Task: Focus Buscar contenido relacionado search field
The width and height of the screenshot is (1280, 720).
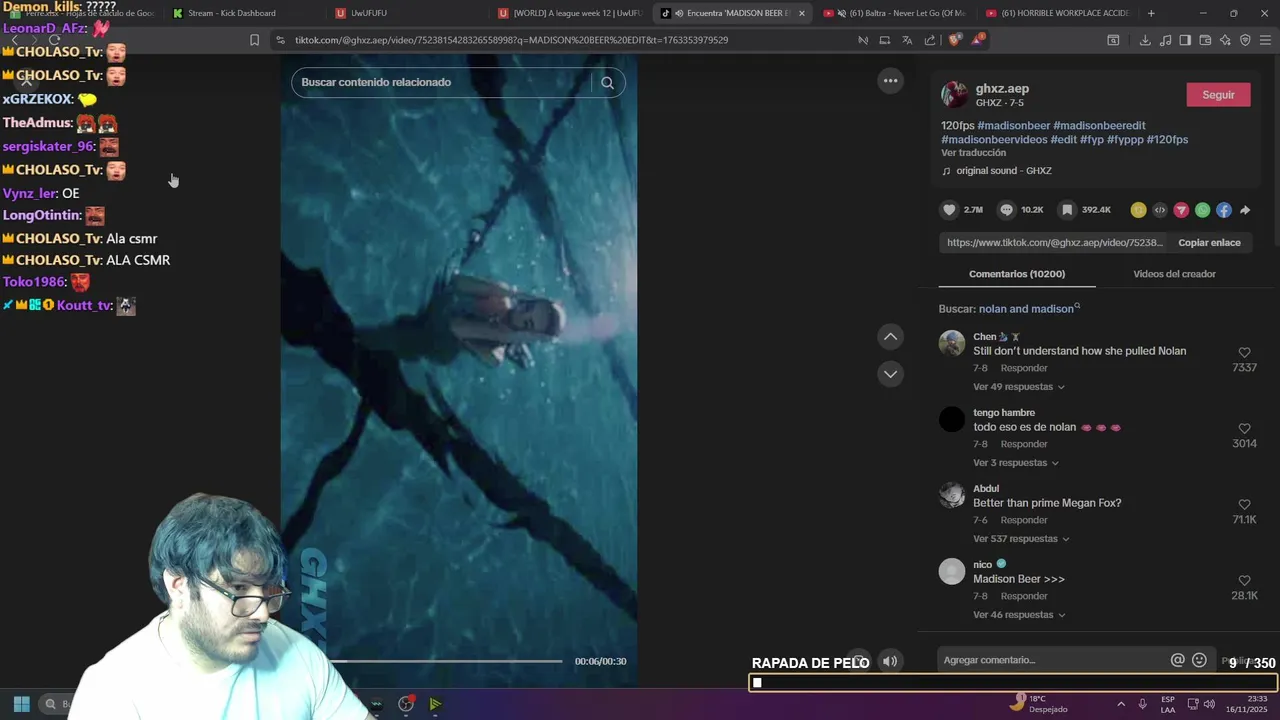Action: [443, 82]
